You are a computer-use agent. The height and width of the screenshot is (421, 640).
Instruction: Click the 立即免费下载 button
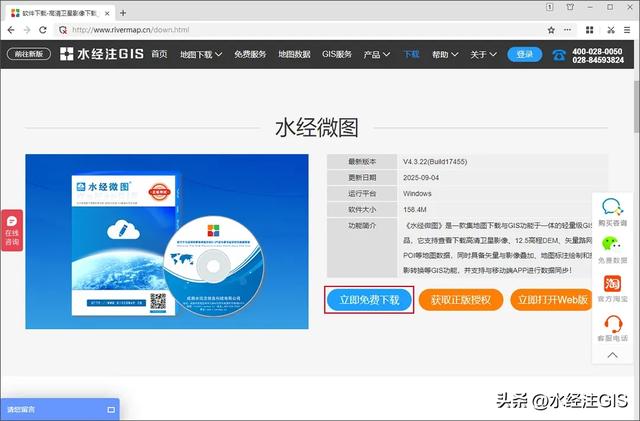(369, 300)
